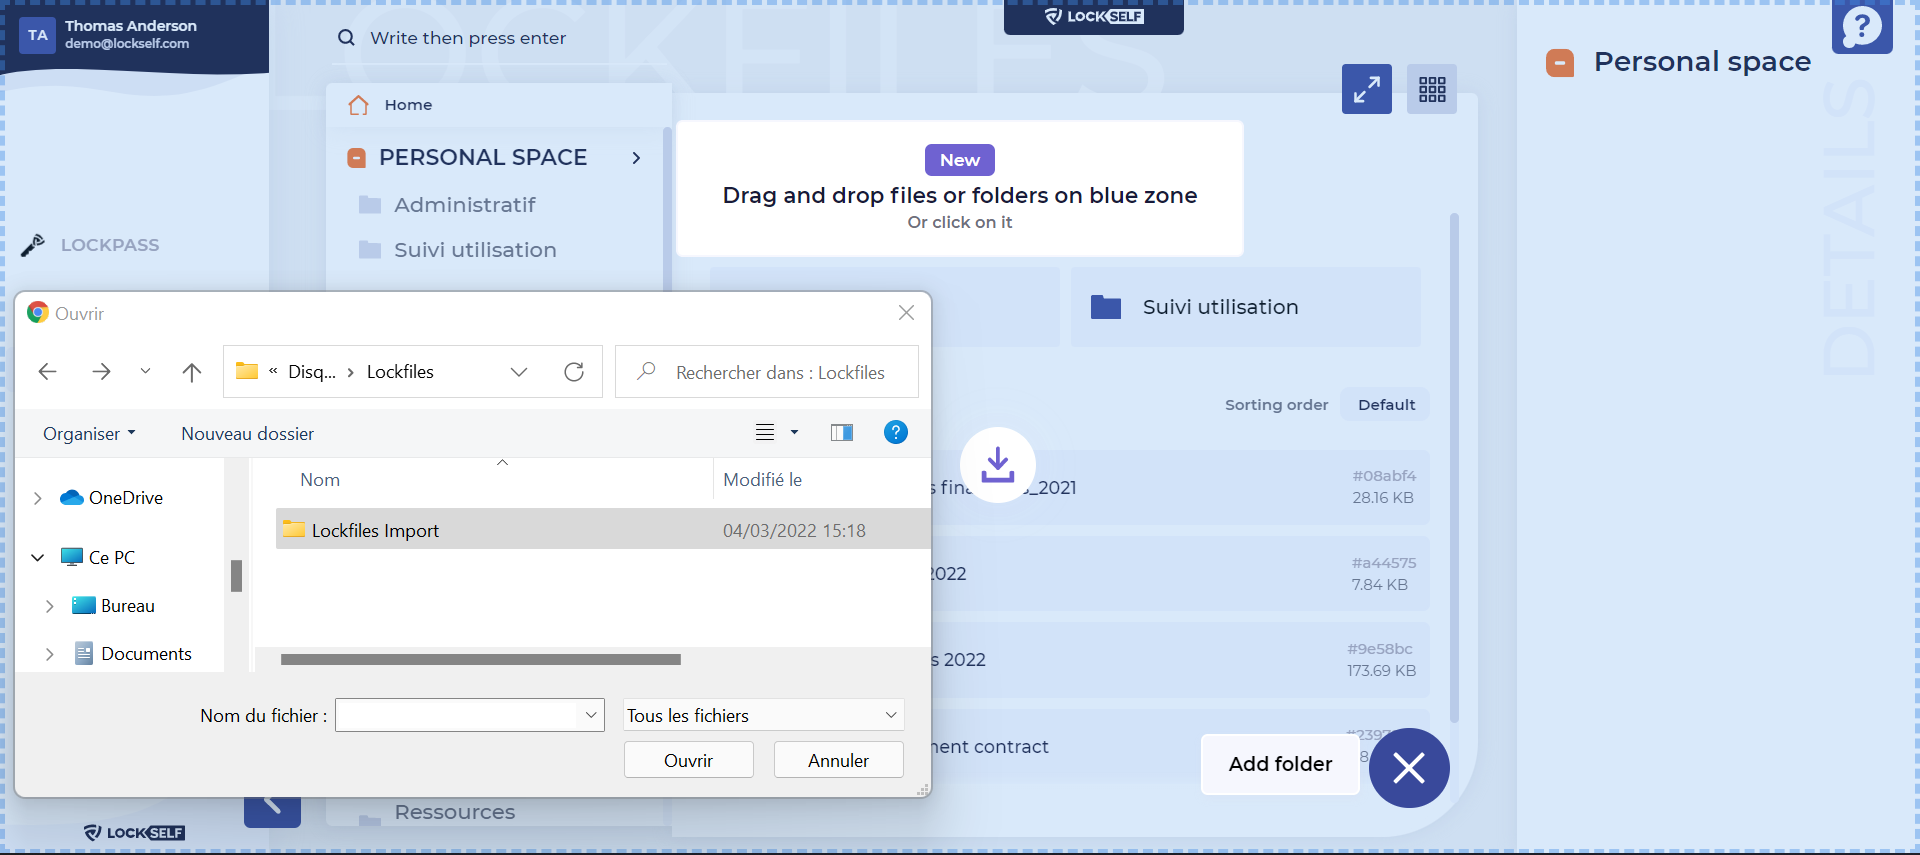Open file dialog help icon
The height and width of the screenshot is (855, 1920).
[895, 432]
